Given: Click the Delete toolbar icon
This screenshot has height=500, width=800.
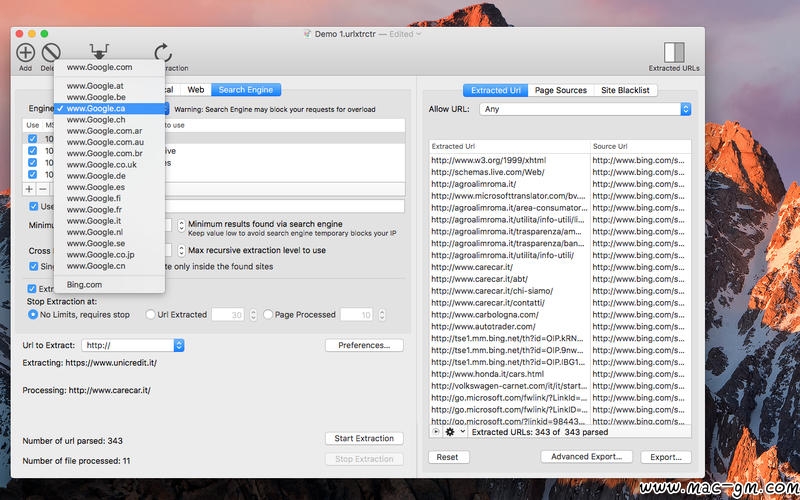Looking at the screenshot, I should point(51,52).
